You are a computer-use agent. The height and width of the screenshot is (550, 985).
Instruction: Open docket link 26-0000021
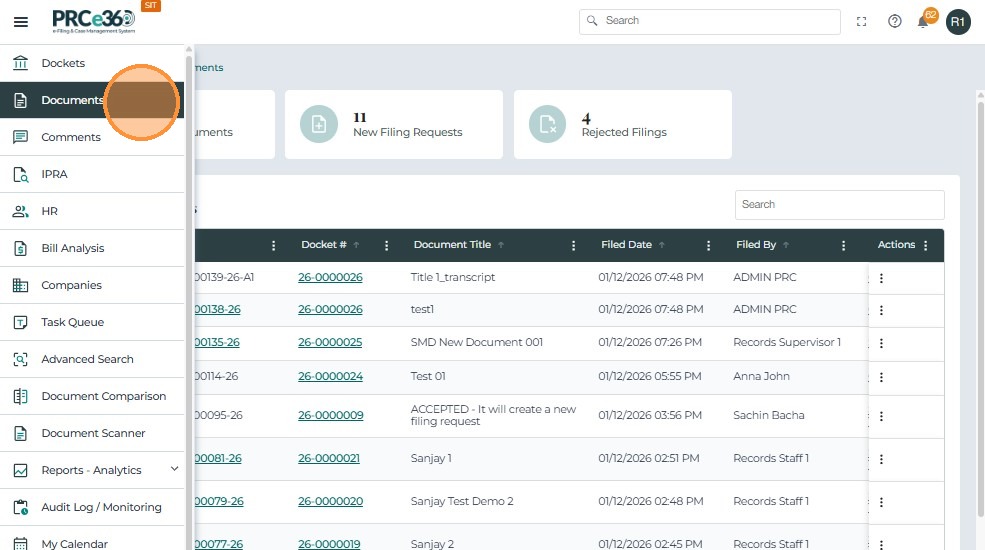click(329, 458)
